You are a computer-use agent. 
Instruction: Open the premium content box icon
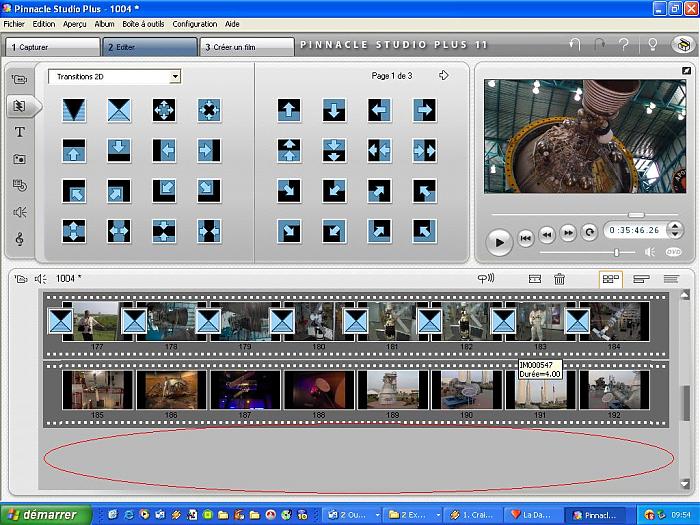click(x=683, y=45)
